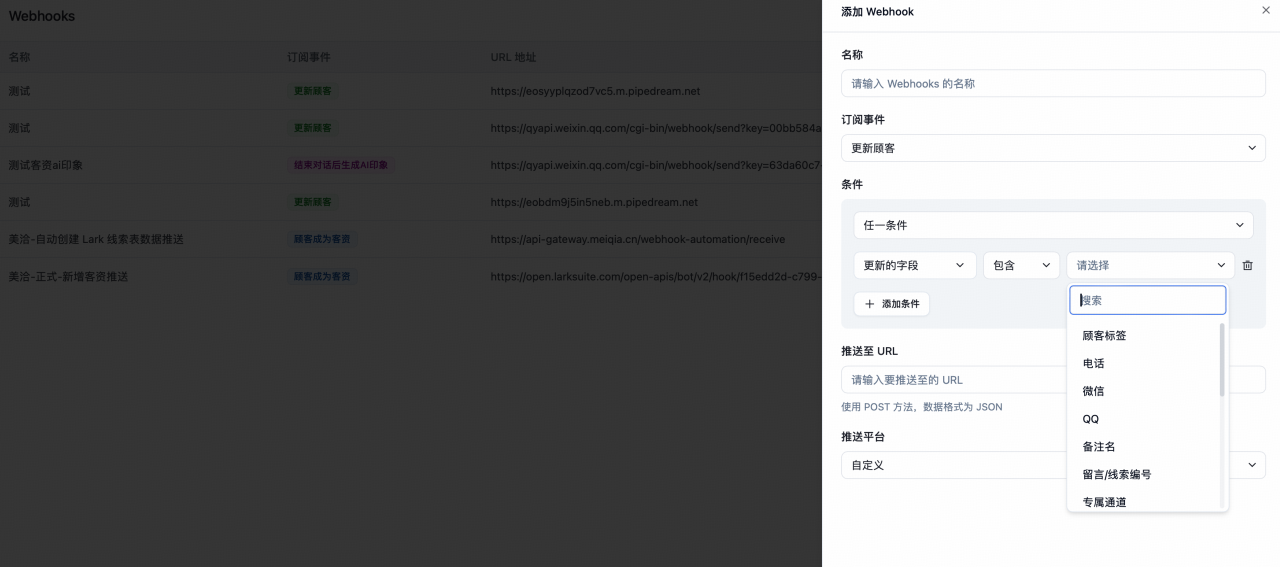
Task: Click the Webhook 名称 input field
Action: 1053,84
